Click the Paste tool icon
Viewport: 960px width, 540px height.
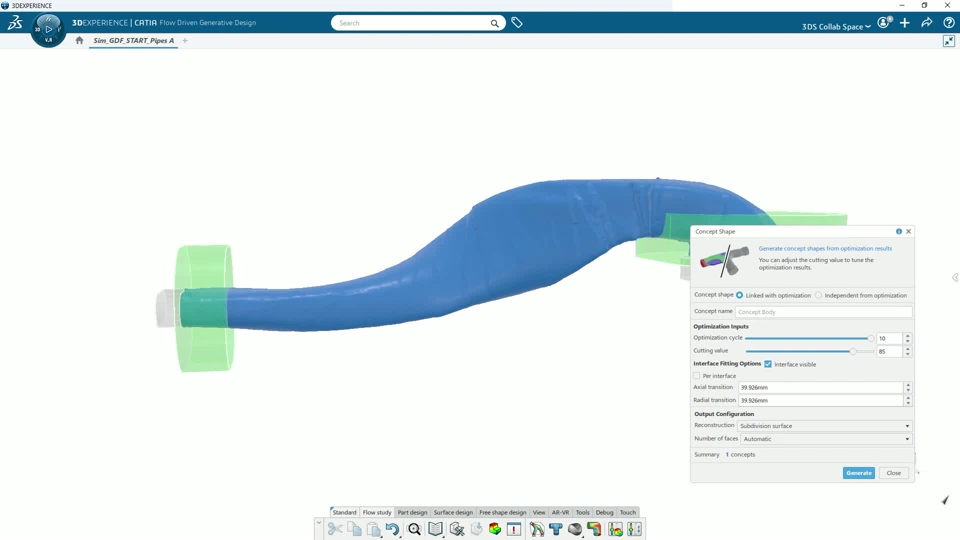click(373, 529)
